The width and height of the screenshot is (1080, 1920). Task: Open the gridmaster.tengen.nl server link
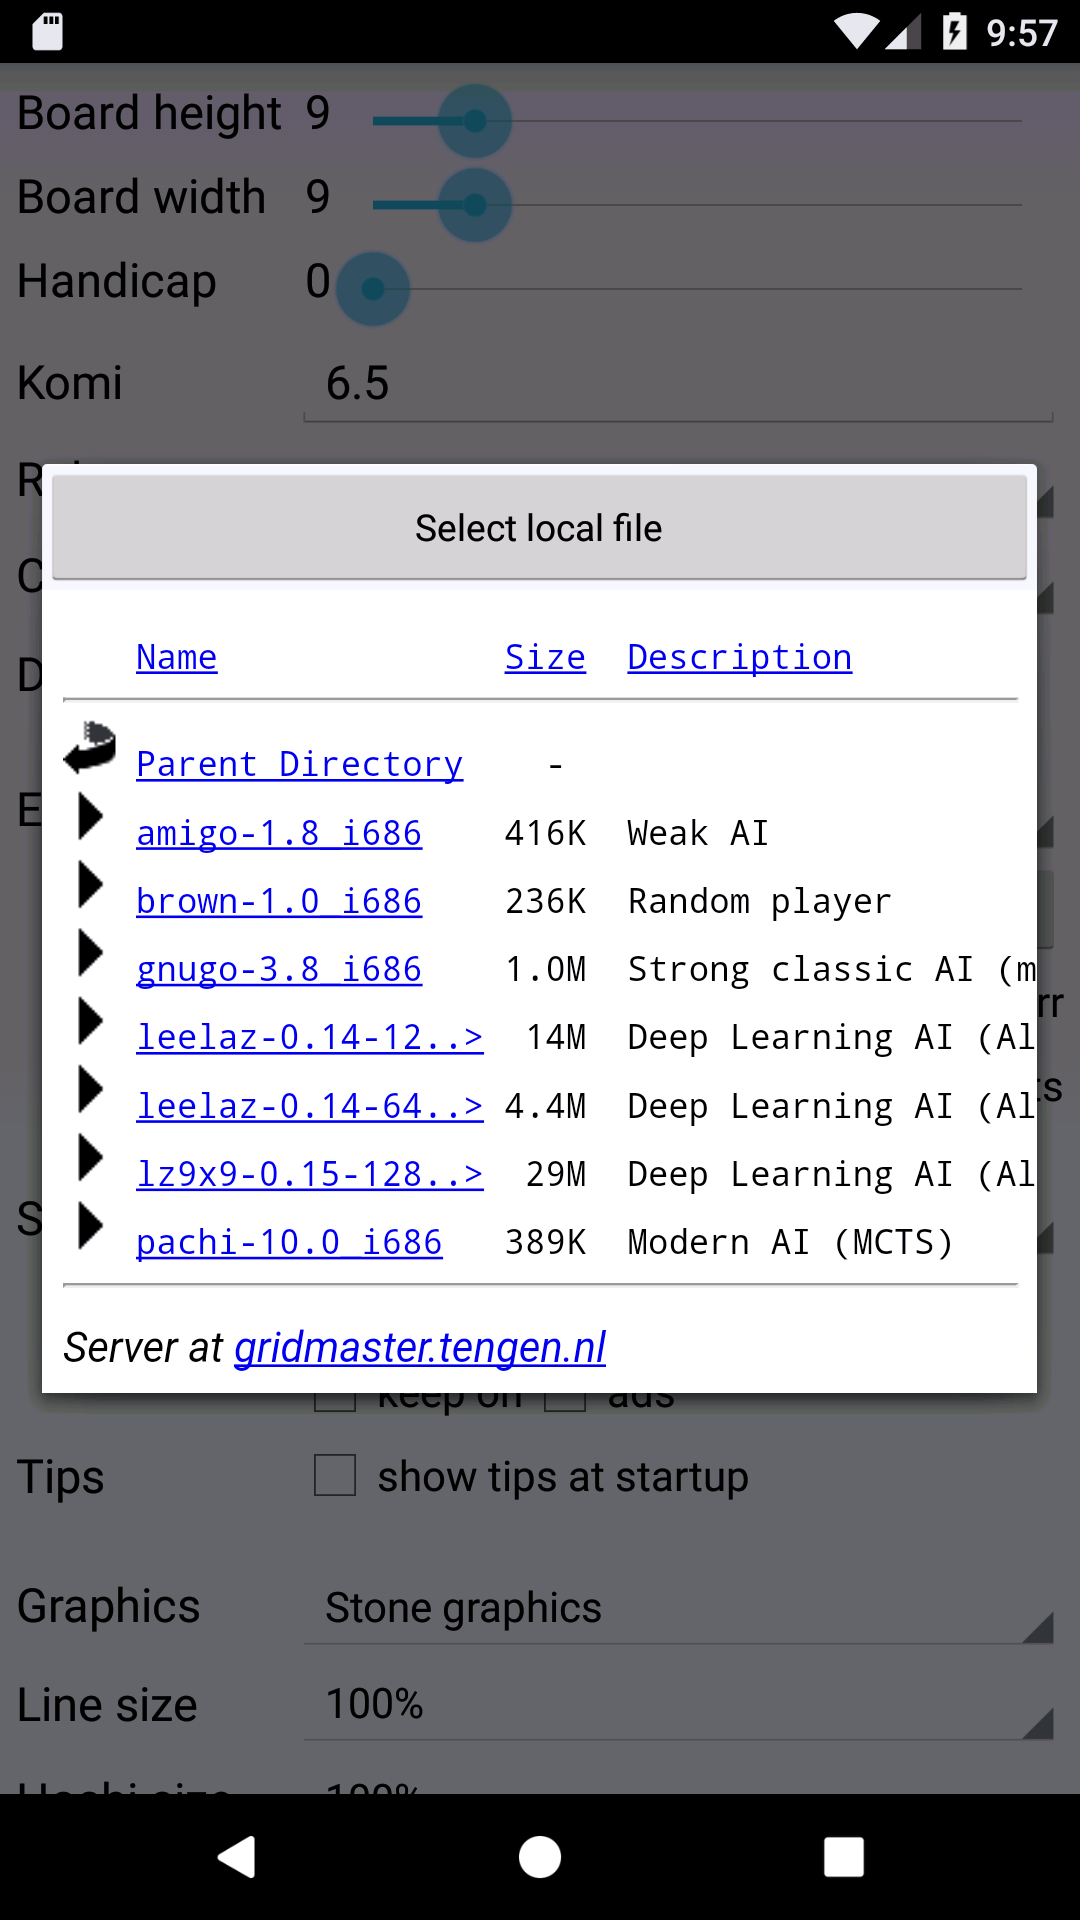420,1347
